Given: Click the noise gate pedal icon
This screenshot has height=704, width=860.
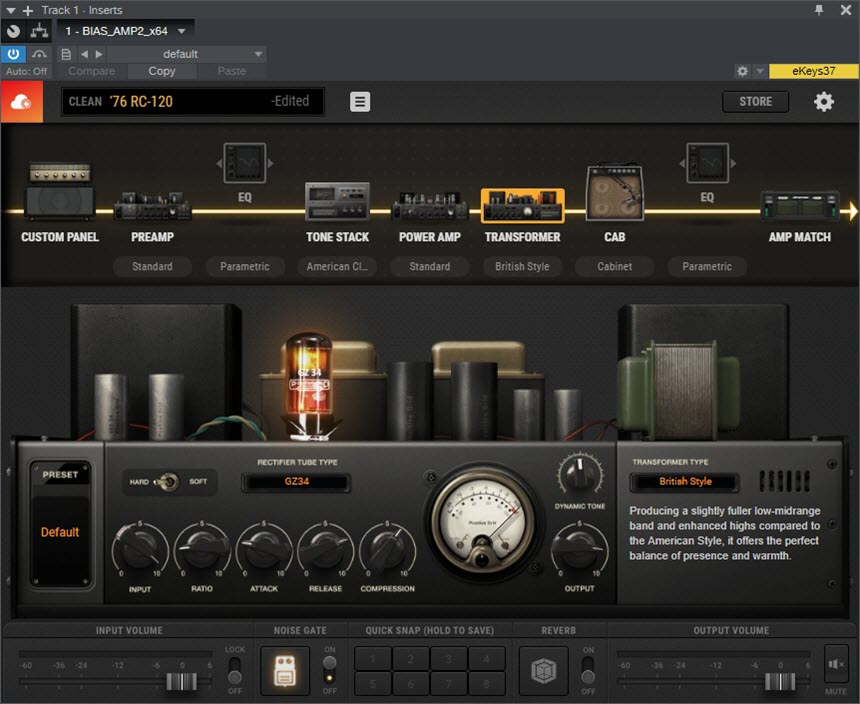Looking at the screenshot, I should tap(285, 671).
